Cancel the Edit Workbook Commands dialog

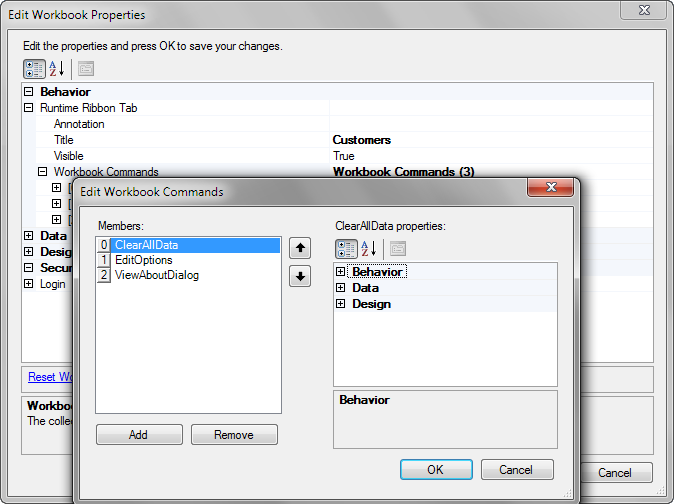517,470
